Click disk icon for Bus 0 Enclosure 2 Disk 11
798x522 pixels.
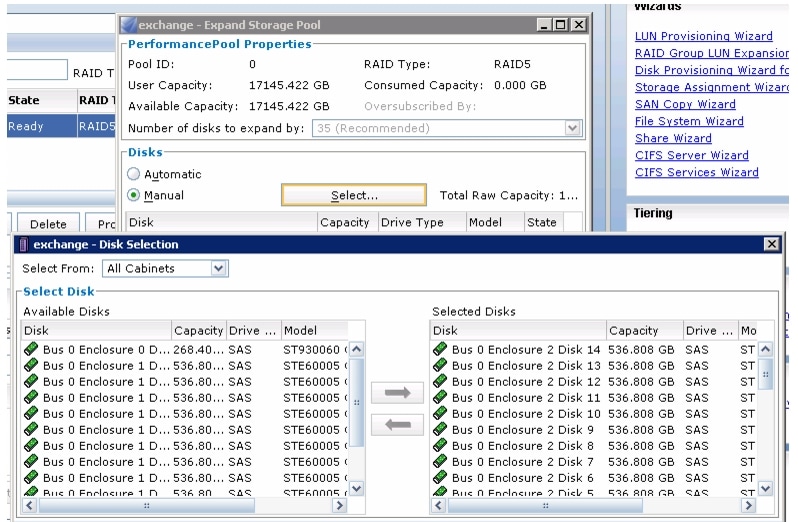440,397
